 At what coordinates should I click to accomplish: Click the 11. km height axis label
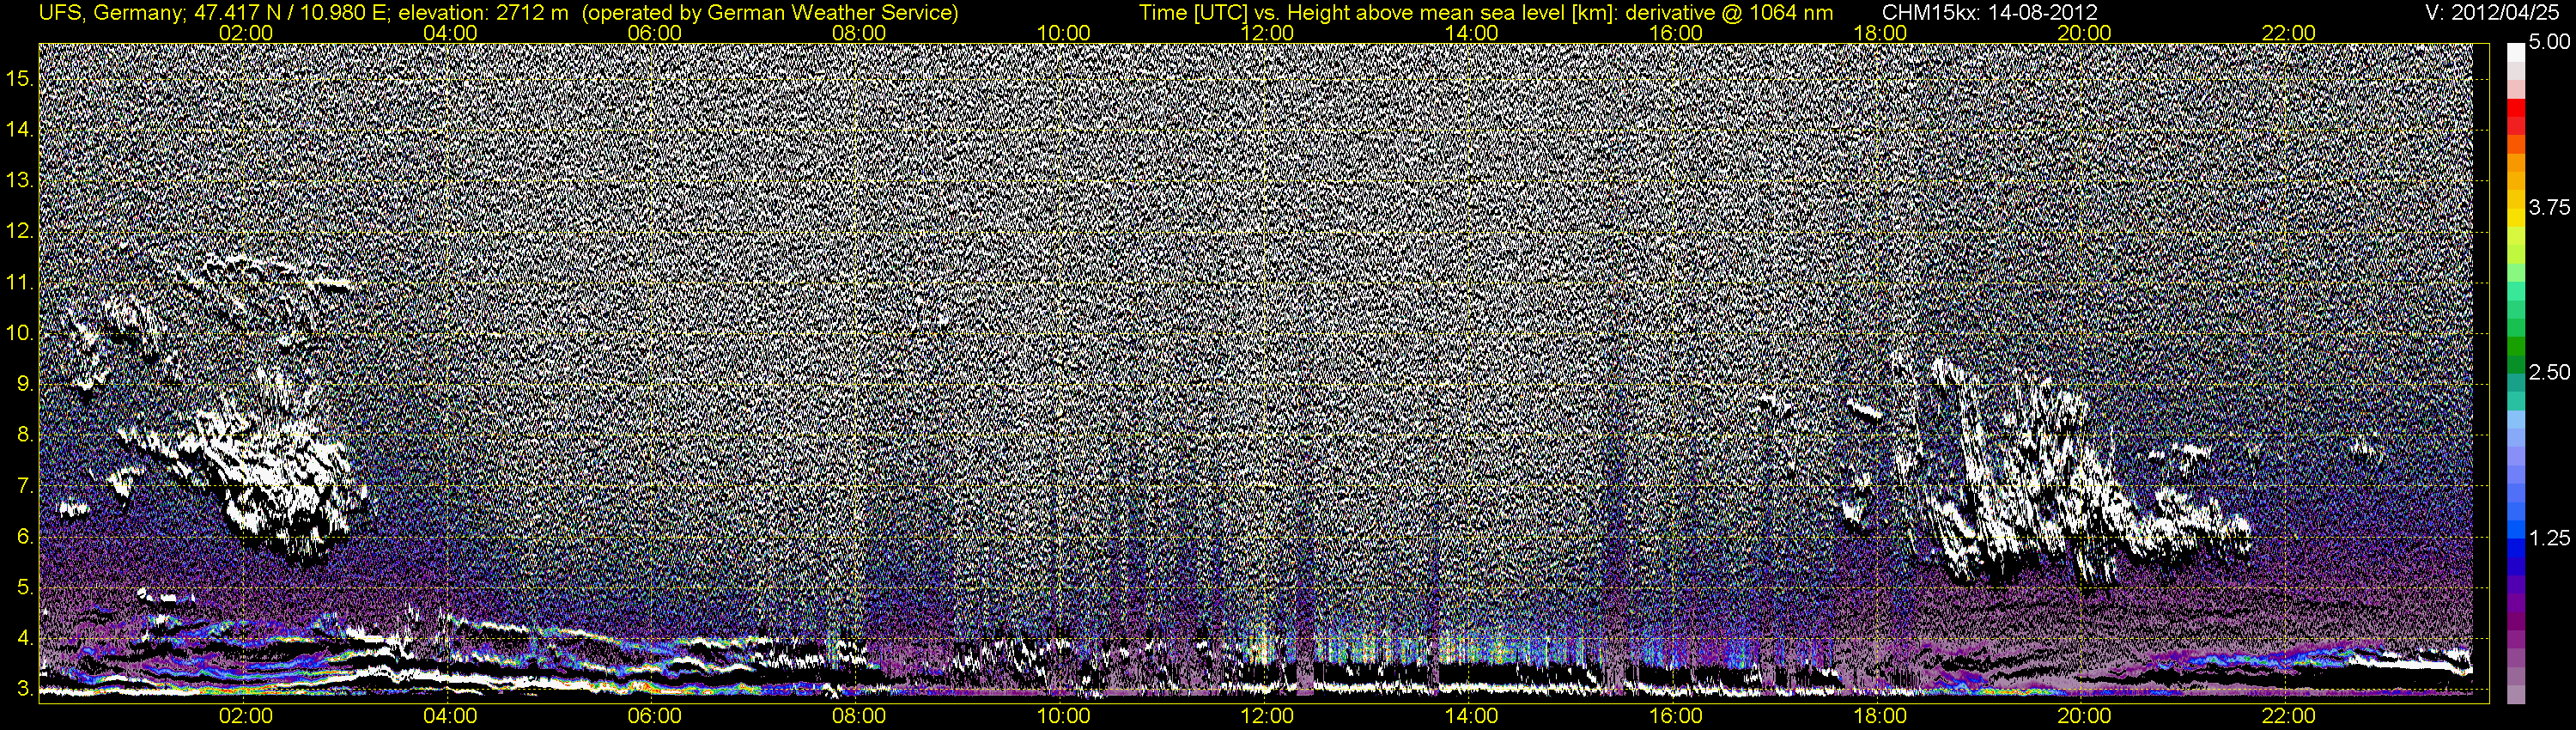coord(20,283)
